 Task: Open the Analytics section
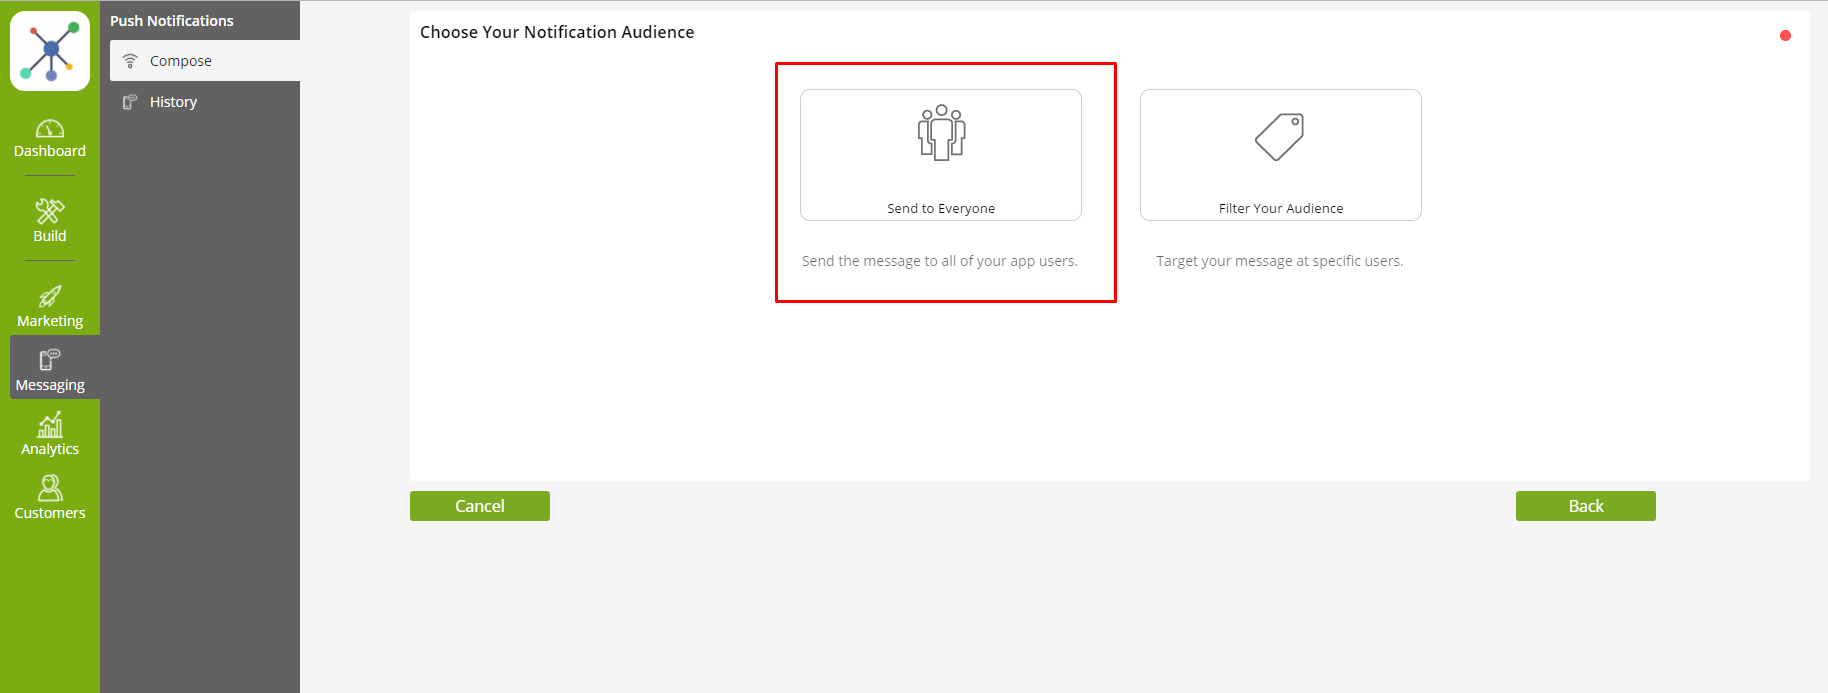pos(50,434)
